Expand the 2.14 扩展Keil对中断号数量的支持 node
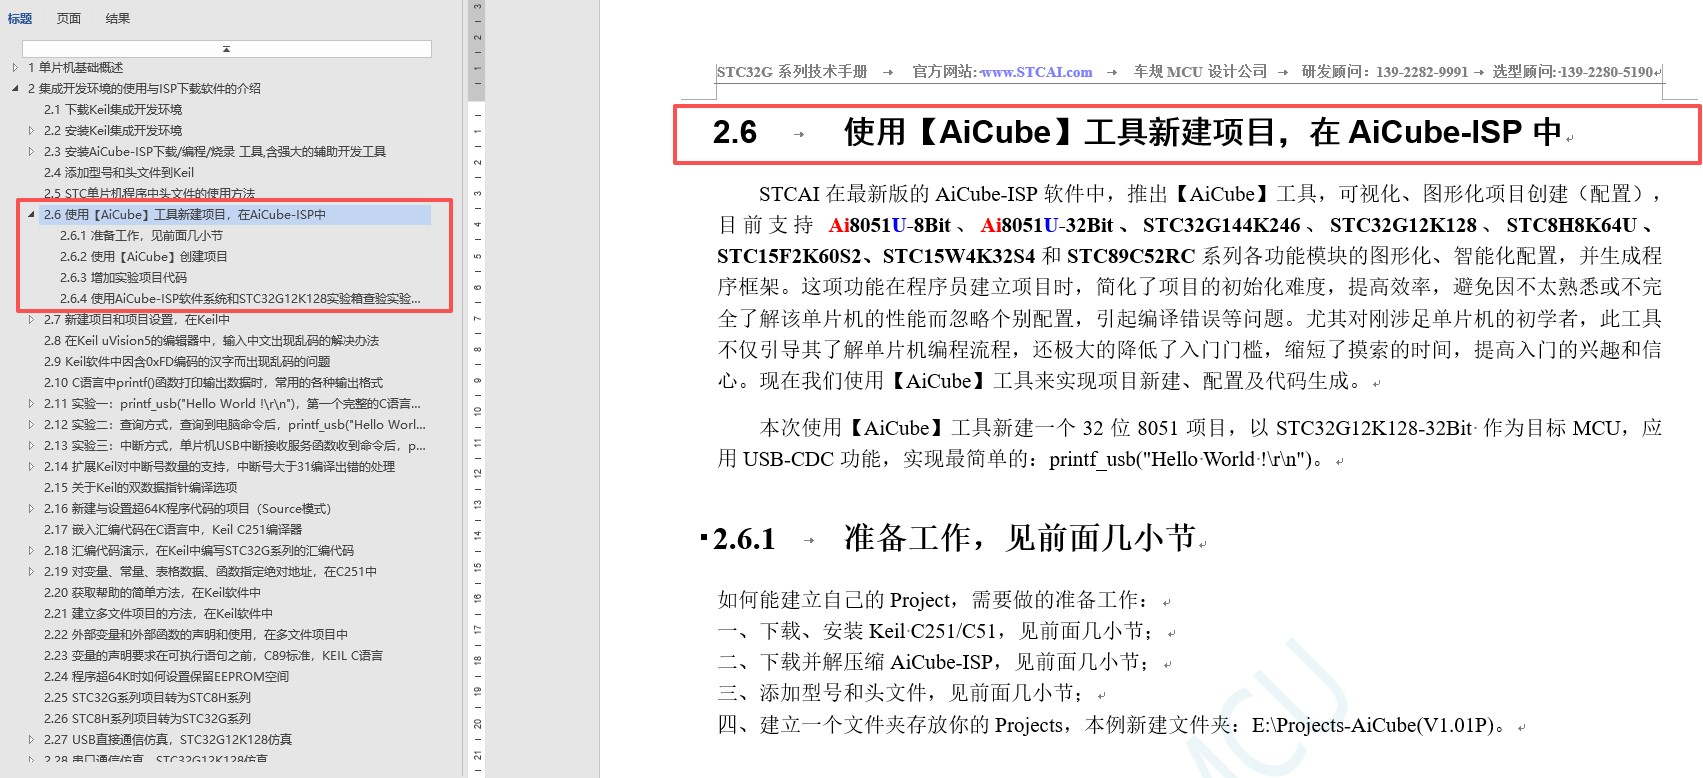 coord(31,467)
